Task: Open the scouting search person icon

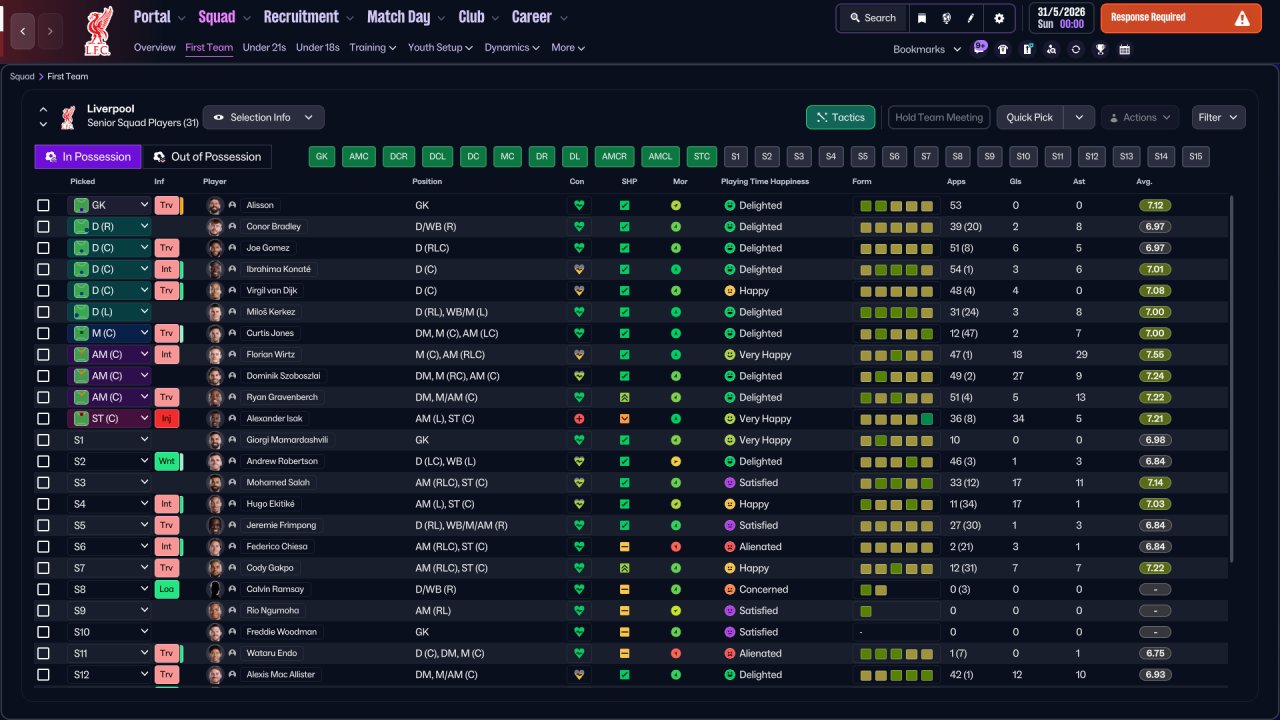Action: 1051,49
